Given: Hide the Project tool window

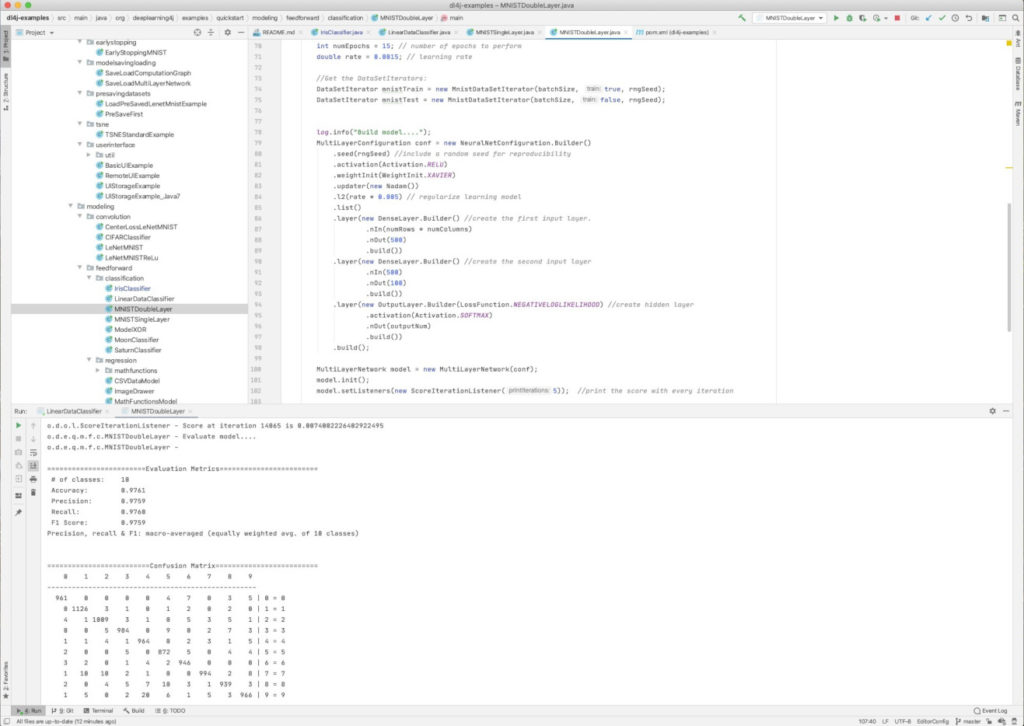Looking at the screenshot, I should click(x=241, y=33).
